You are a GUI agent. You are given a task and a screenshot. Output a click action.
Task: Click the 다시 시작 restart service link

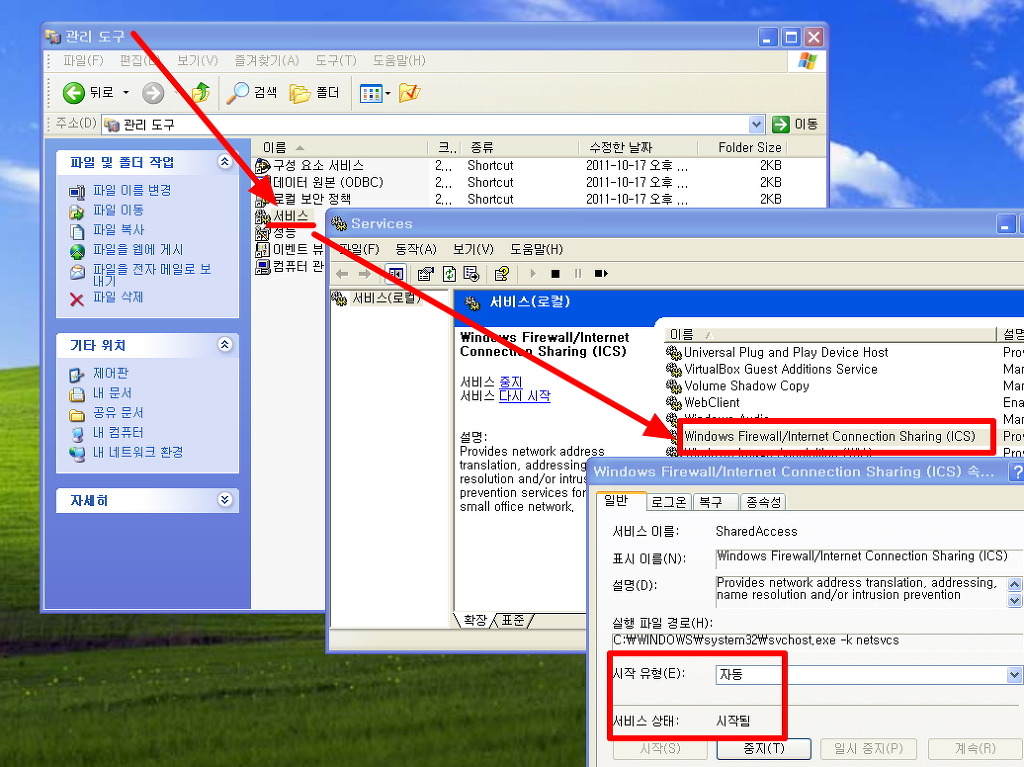524,396
